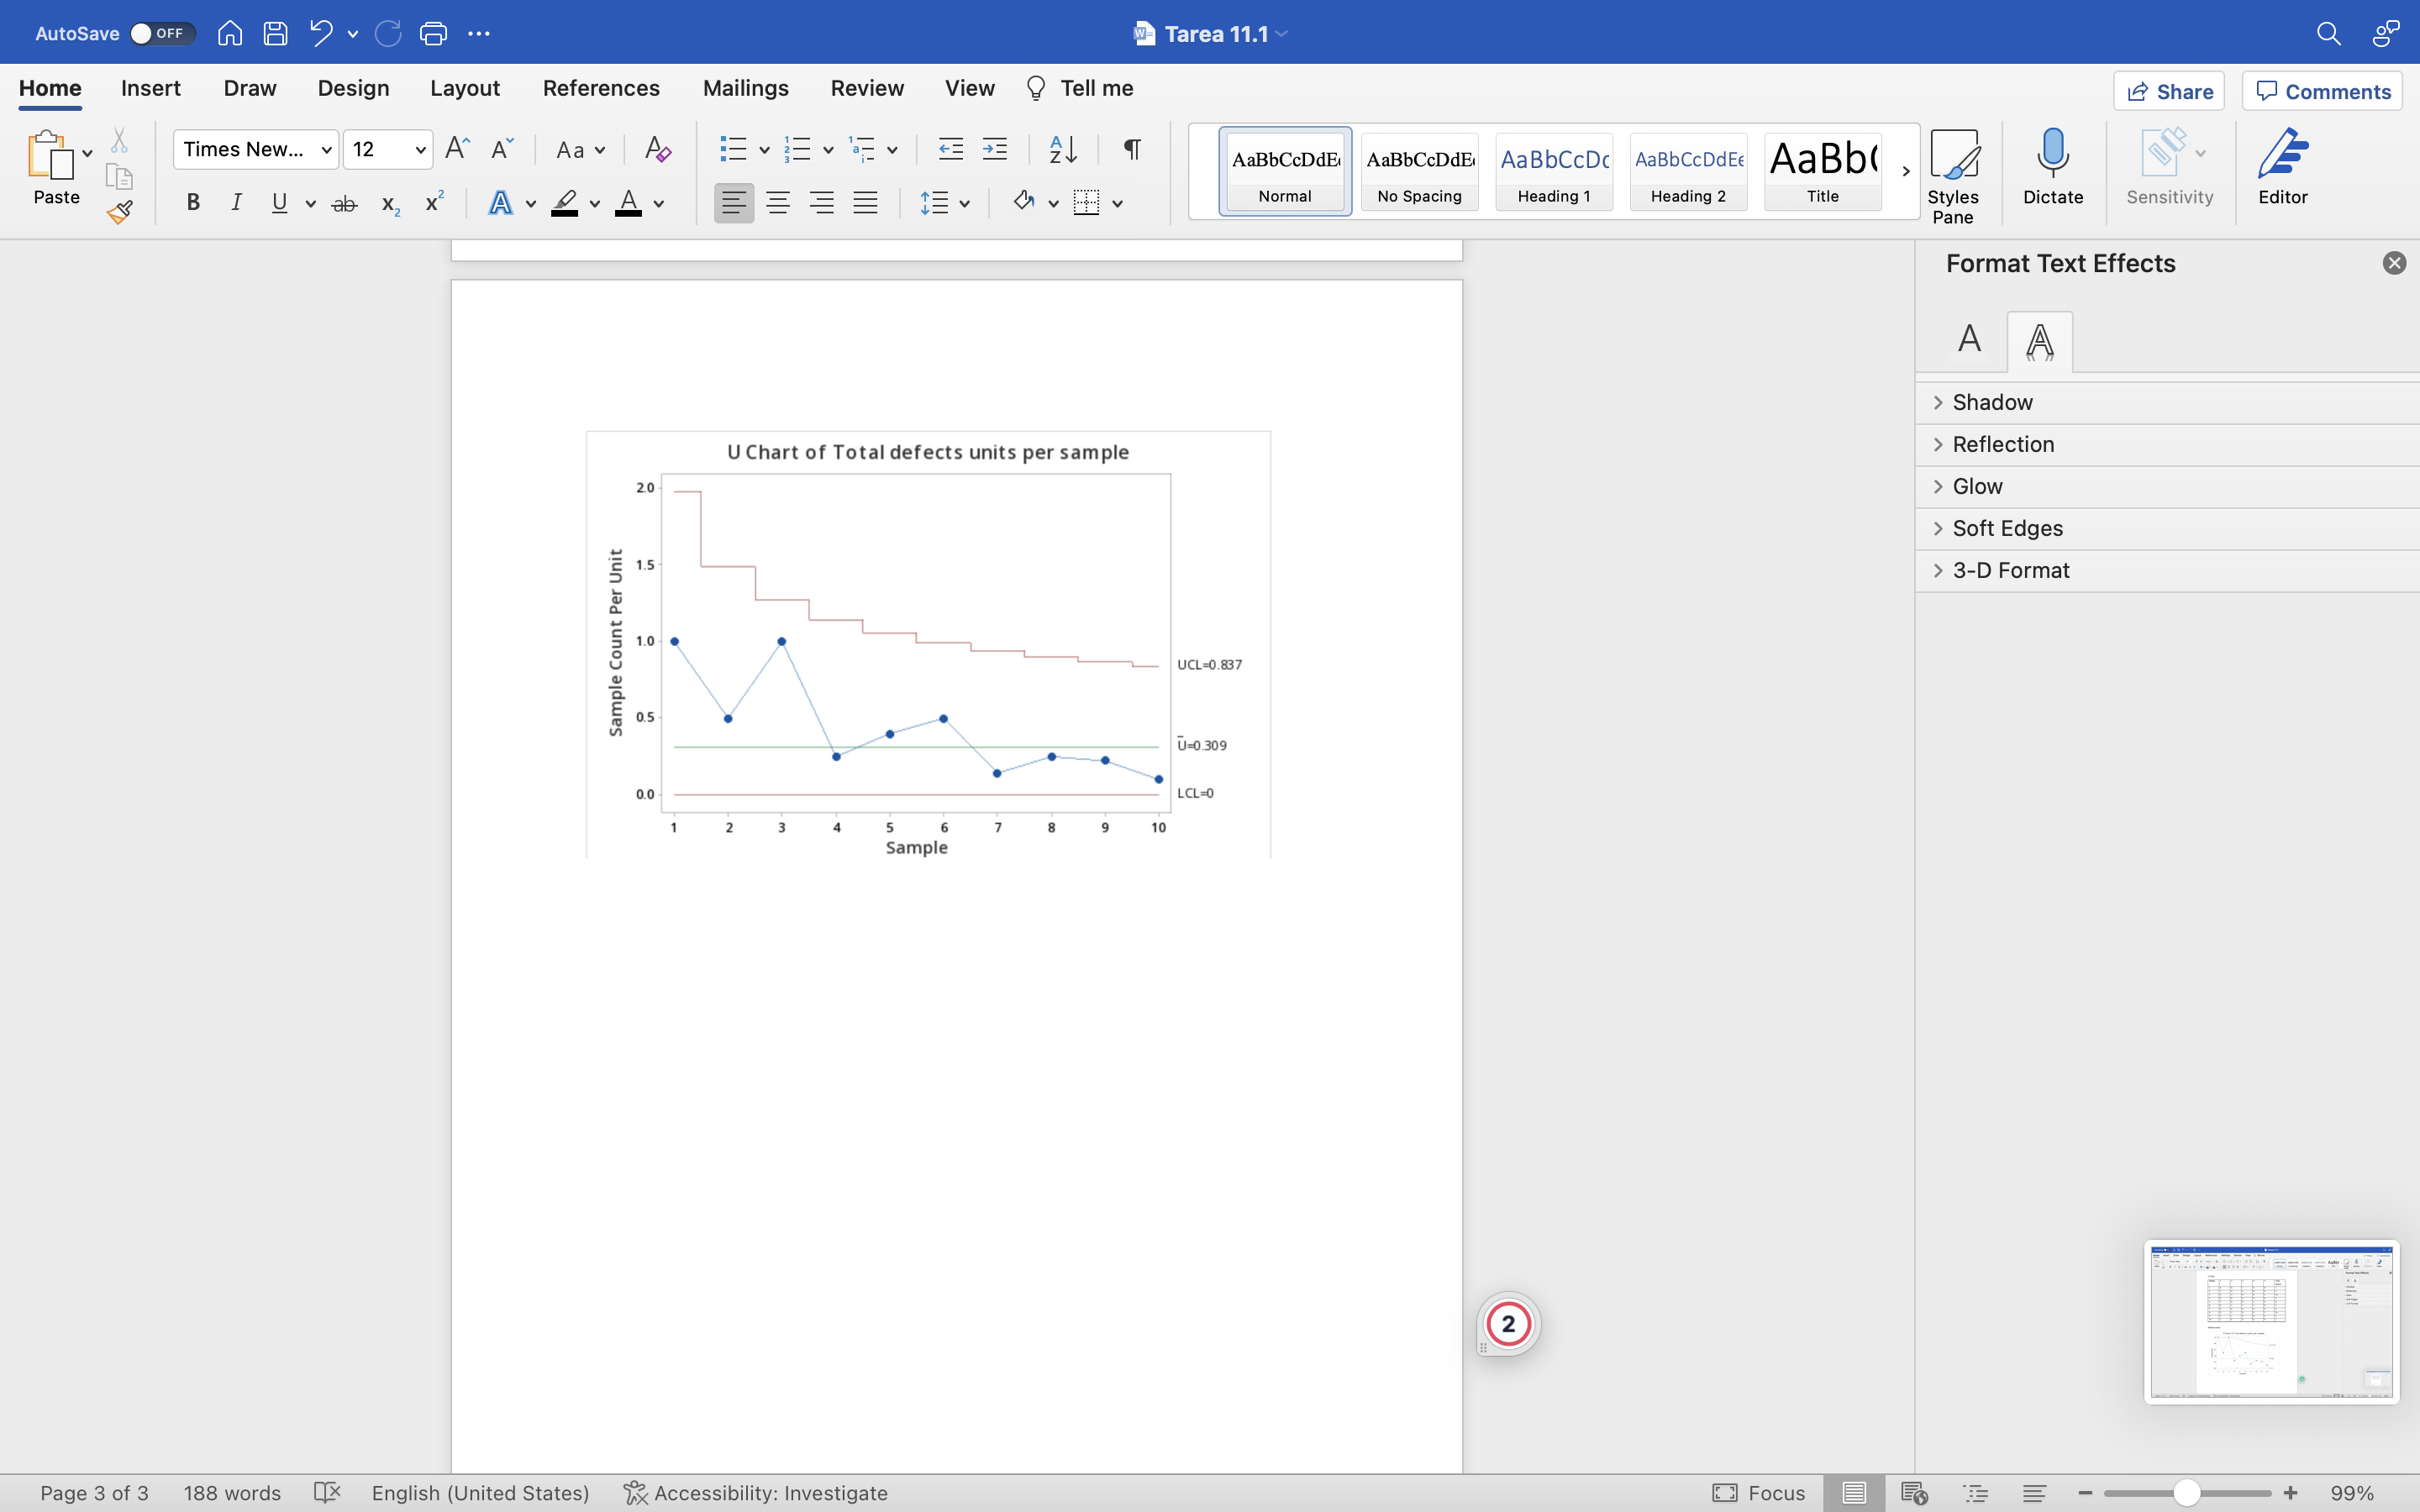This screenshot has width=2420, height=1512.
Task: Expand the Shadow section
Action: click(x=1992, y=402)
